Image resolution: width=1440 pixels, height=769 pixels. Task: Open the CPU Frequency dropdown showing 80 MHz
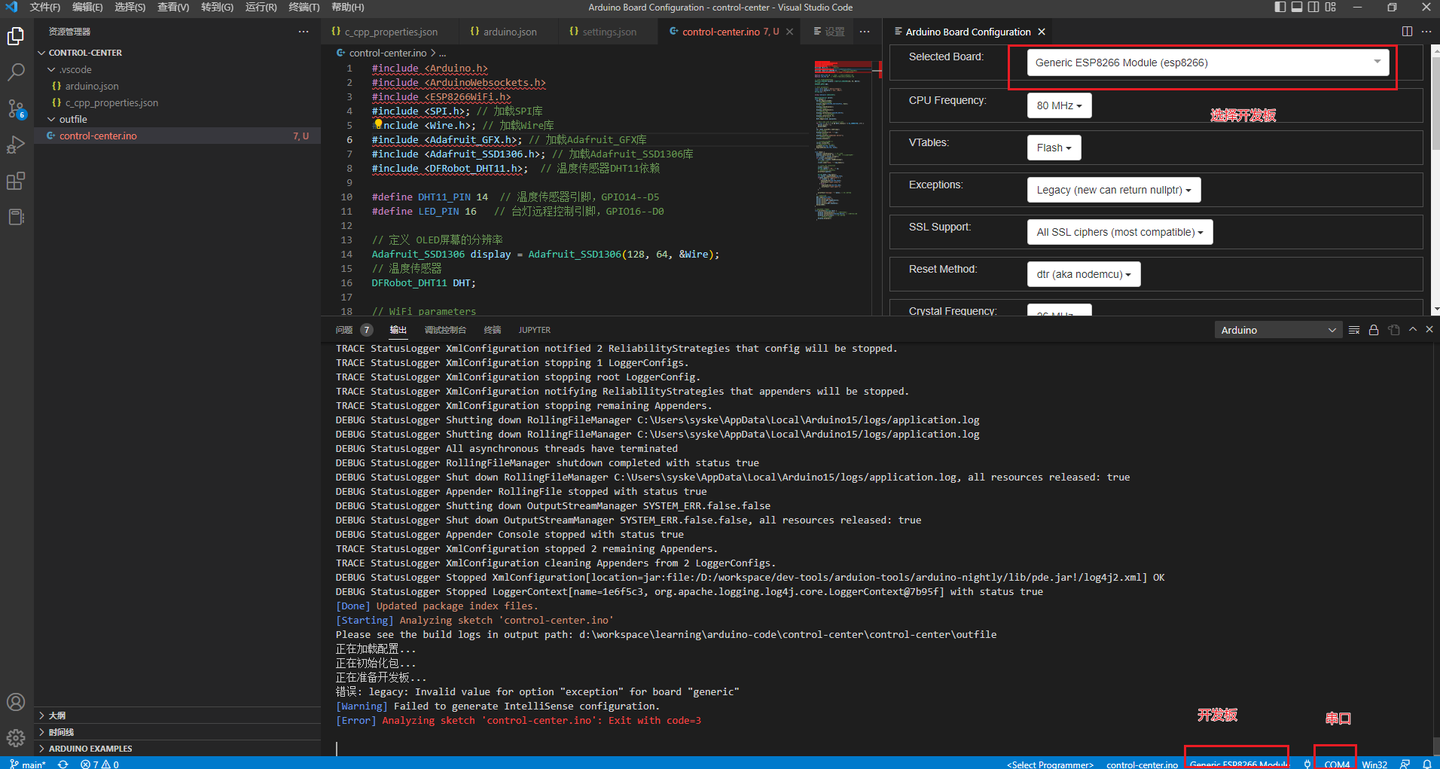click(1058, 105)
